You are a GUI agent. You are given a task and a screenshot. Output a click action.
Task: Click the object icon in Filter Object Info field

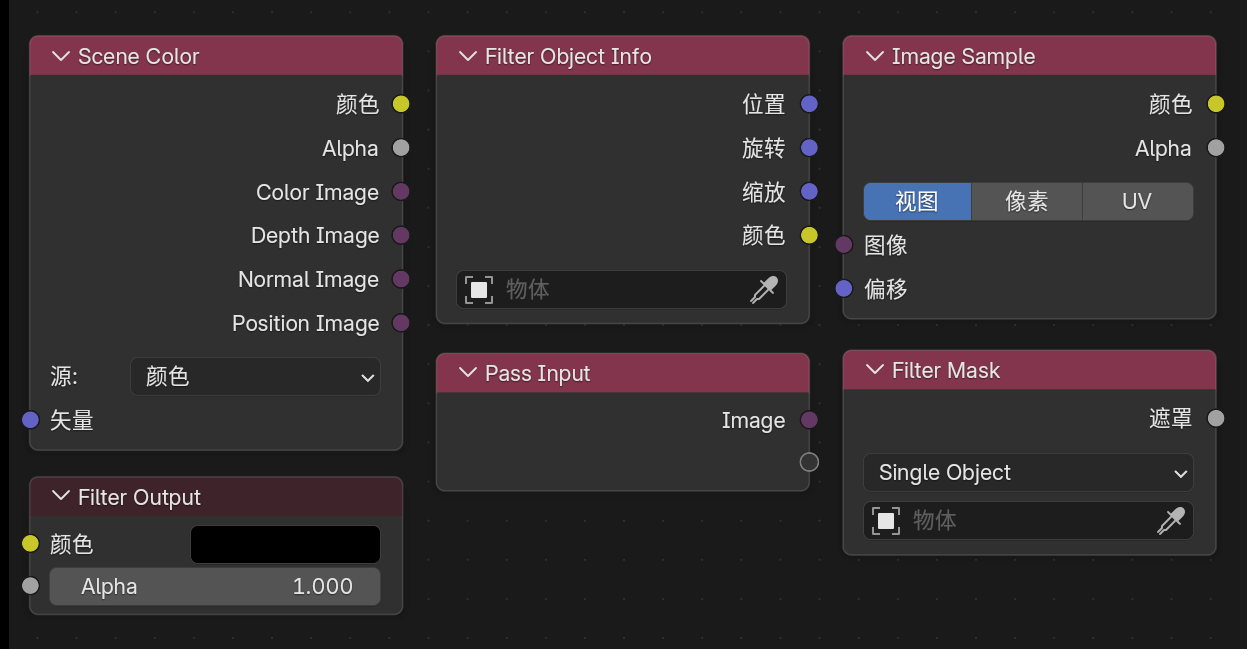[479, 290]
